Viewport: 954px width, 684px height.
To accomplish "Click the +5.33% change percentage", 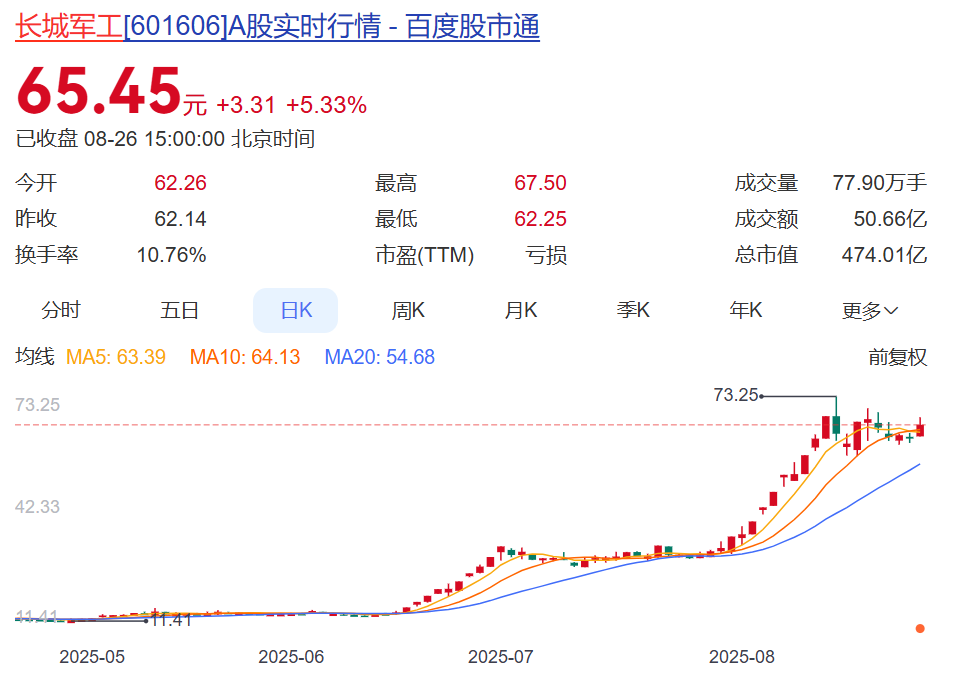I will click(x=327, y=105).
